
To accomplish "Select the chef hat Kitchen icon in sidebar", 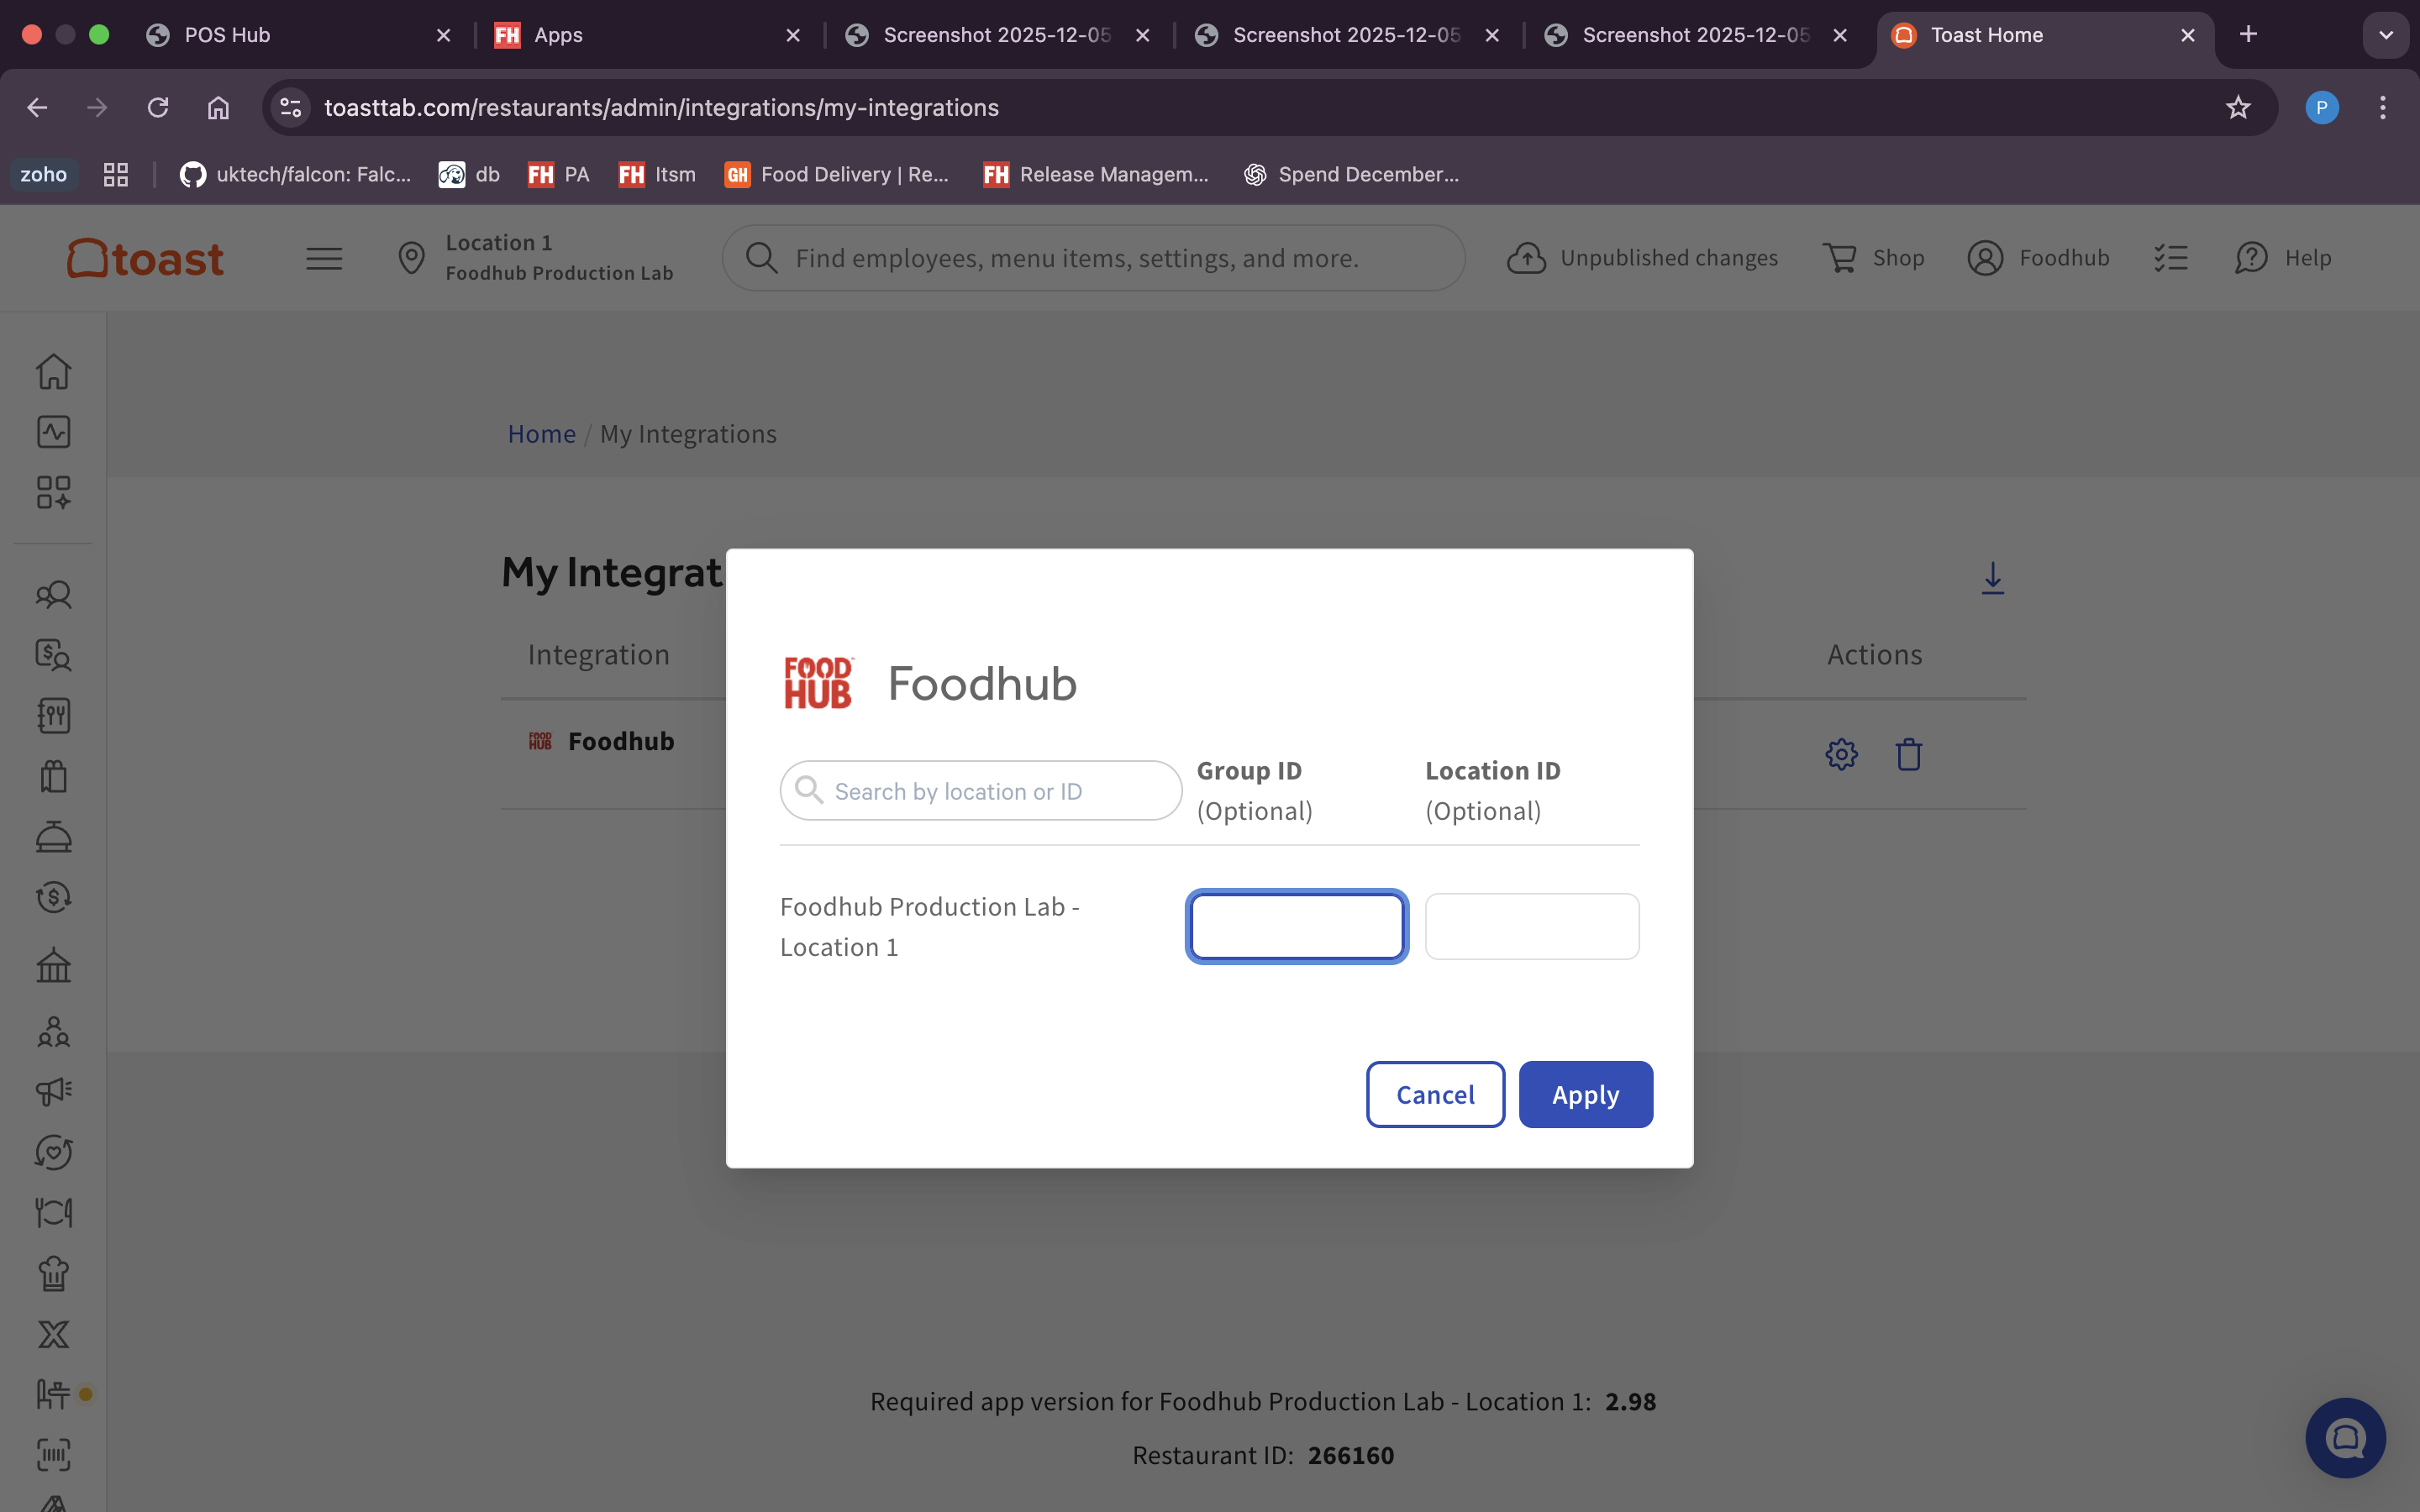I will coord(53,1274).
